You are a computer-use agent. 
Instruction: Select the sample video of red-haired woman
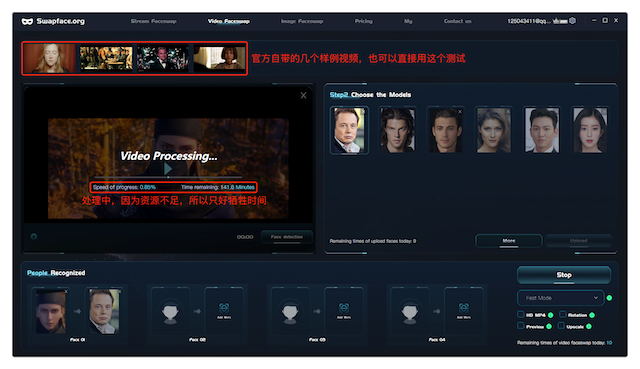pyautogui.click(x=50, y=58)
